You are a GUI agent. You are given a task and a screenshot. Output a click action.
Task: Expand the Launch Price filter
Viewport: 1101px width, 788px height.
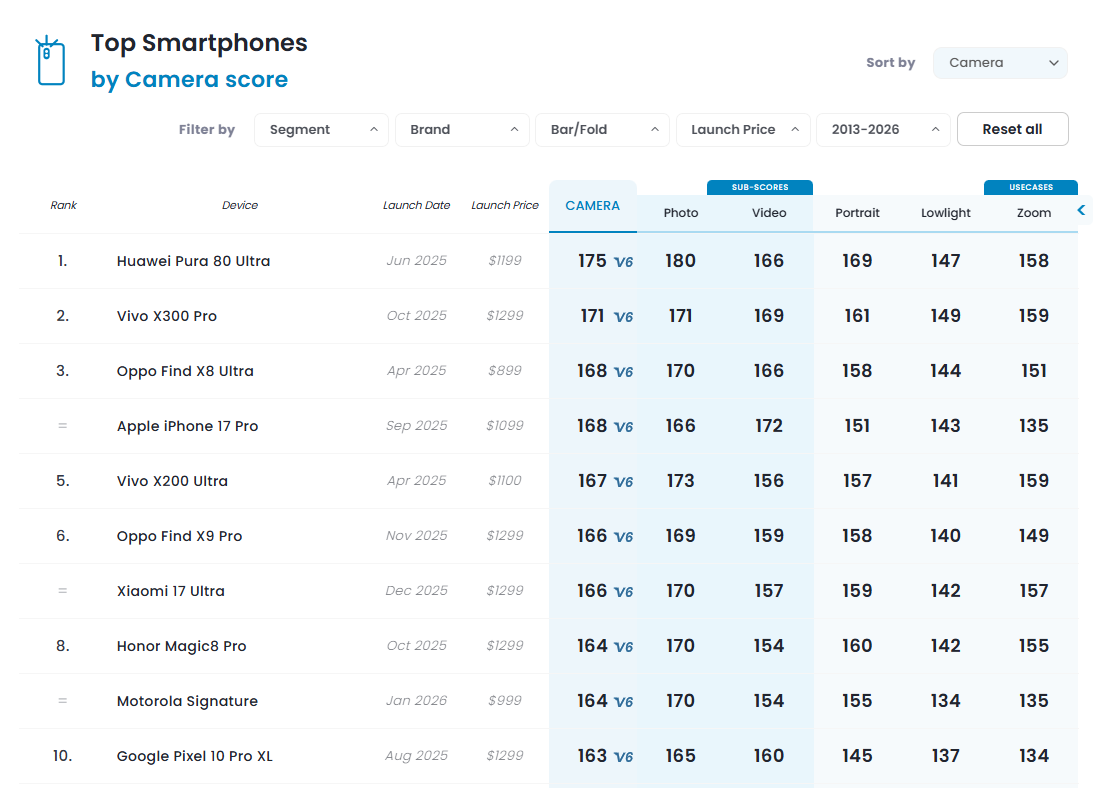[743, 130]
